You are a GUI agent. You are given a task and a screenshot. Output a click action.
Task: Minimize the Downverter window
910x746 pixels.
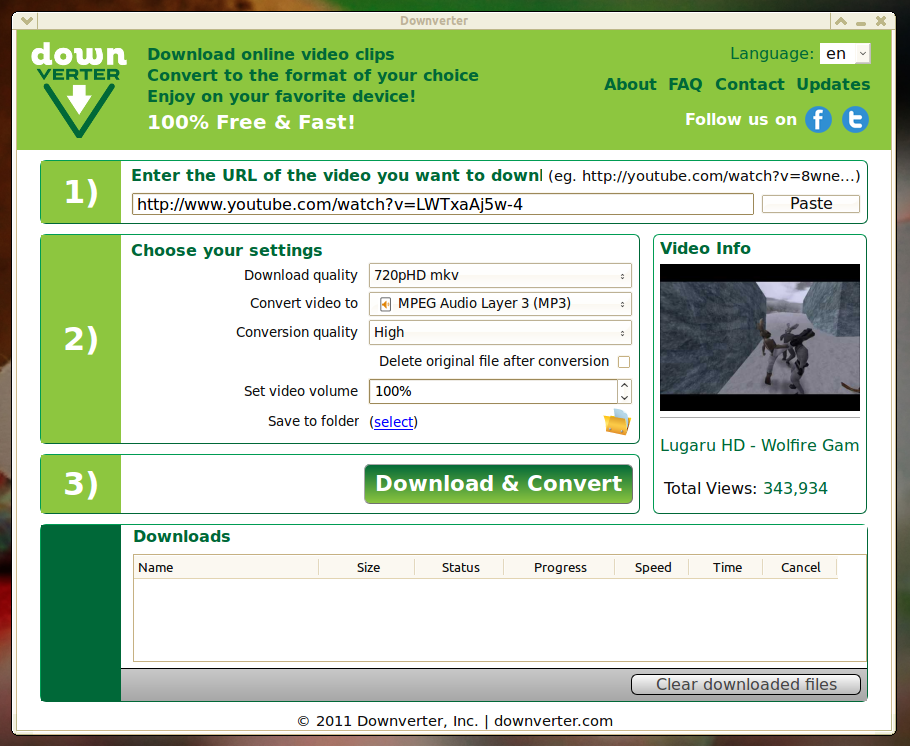click(861, 22)
